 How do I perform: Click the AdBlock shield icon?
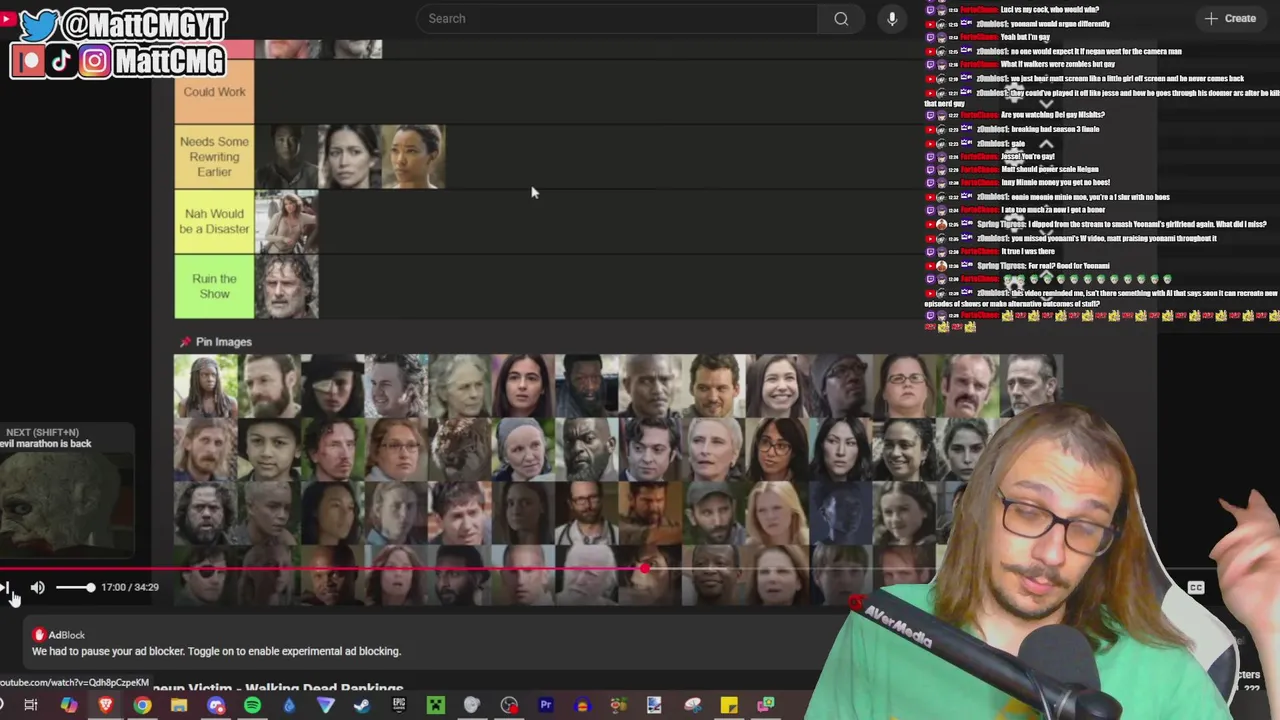[x=39, y=635]
